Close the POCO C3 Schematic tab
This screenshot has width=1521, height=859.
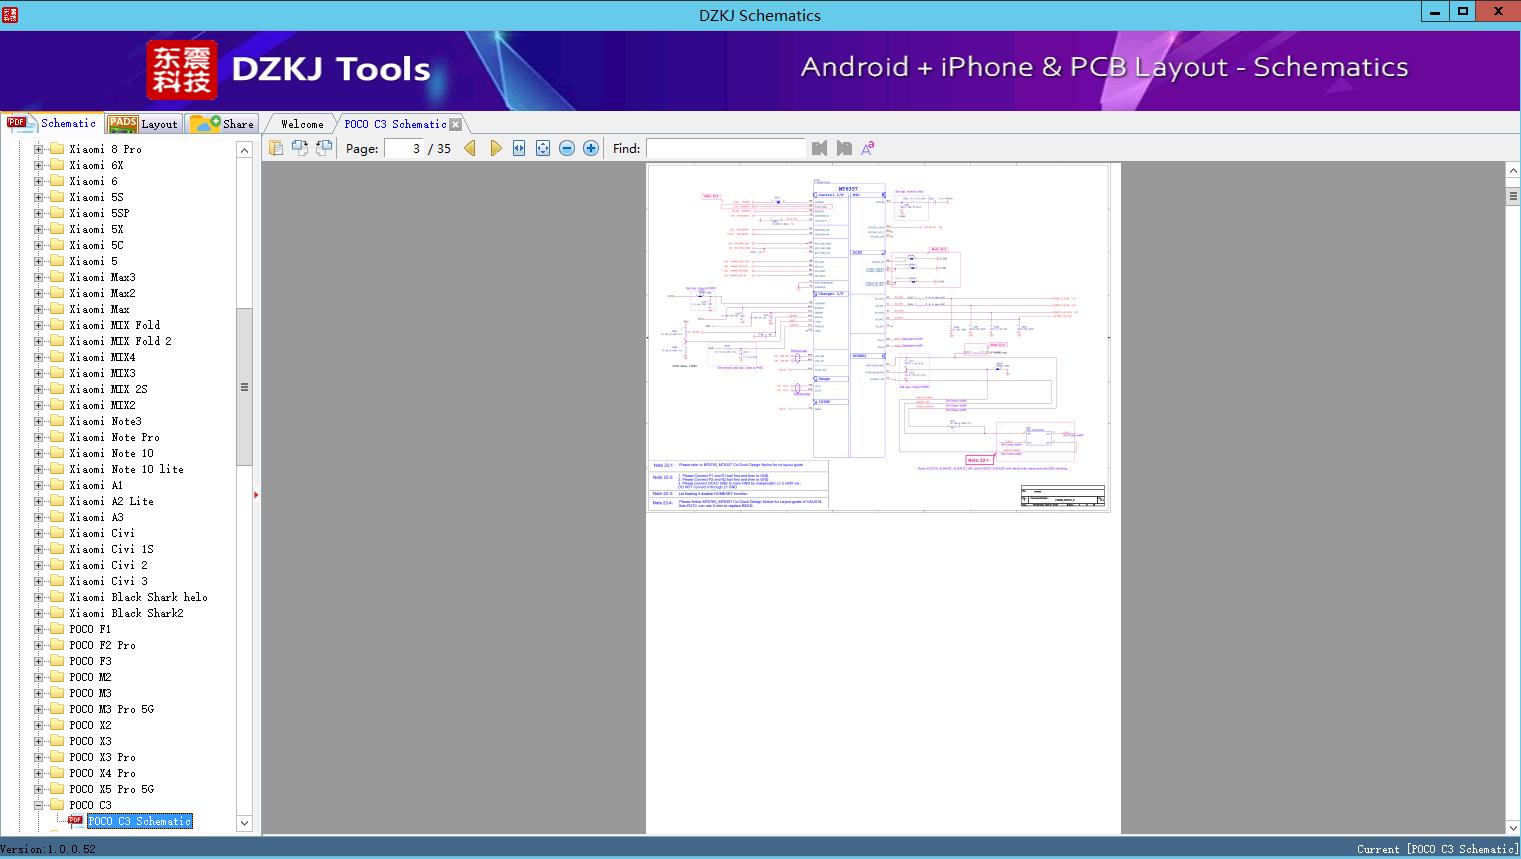point(456,125)
